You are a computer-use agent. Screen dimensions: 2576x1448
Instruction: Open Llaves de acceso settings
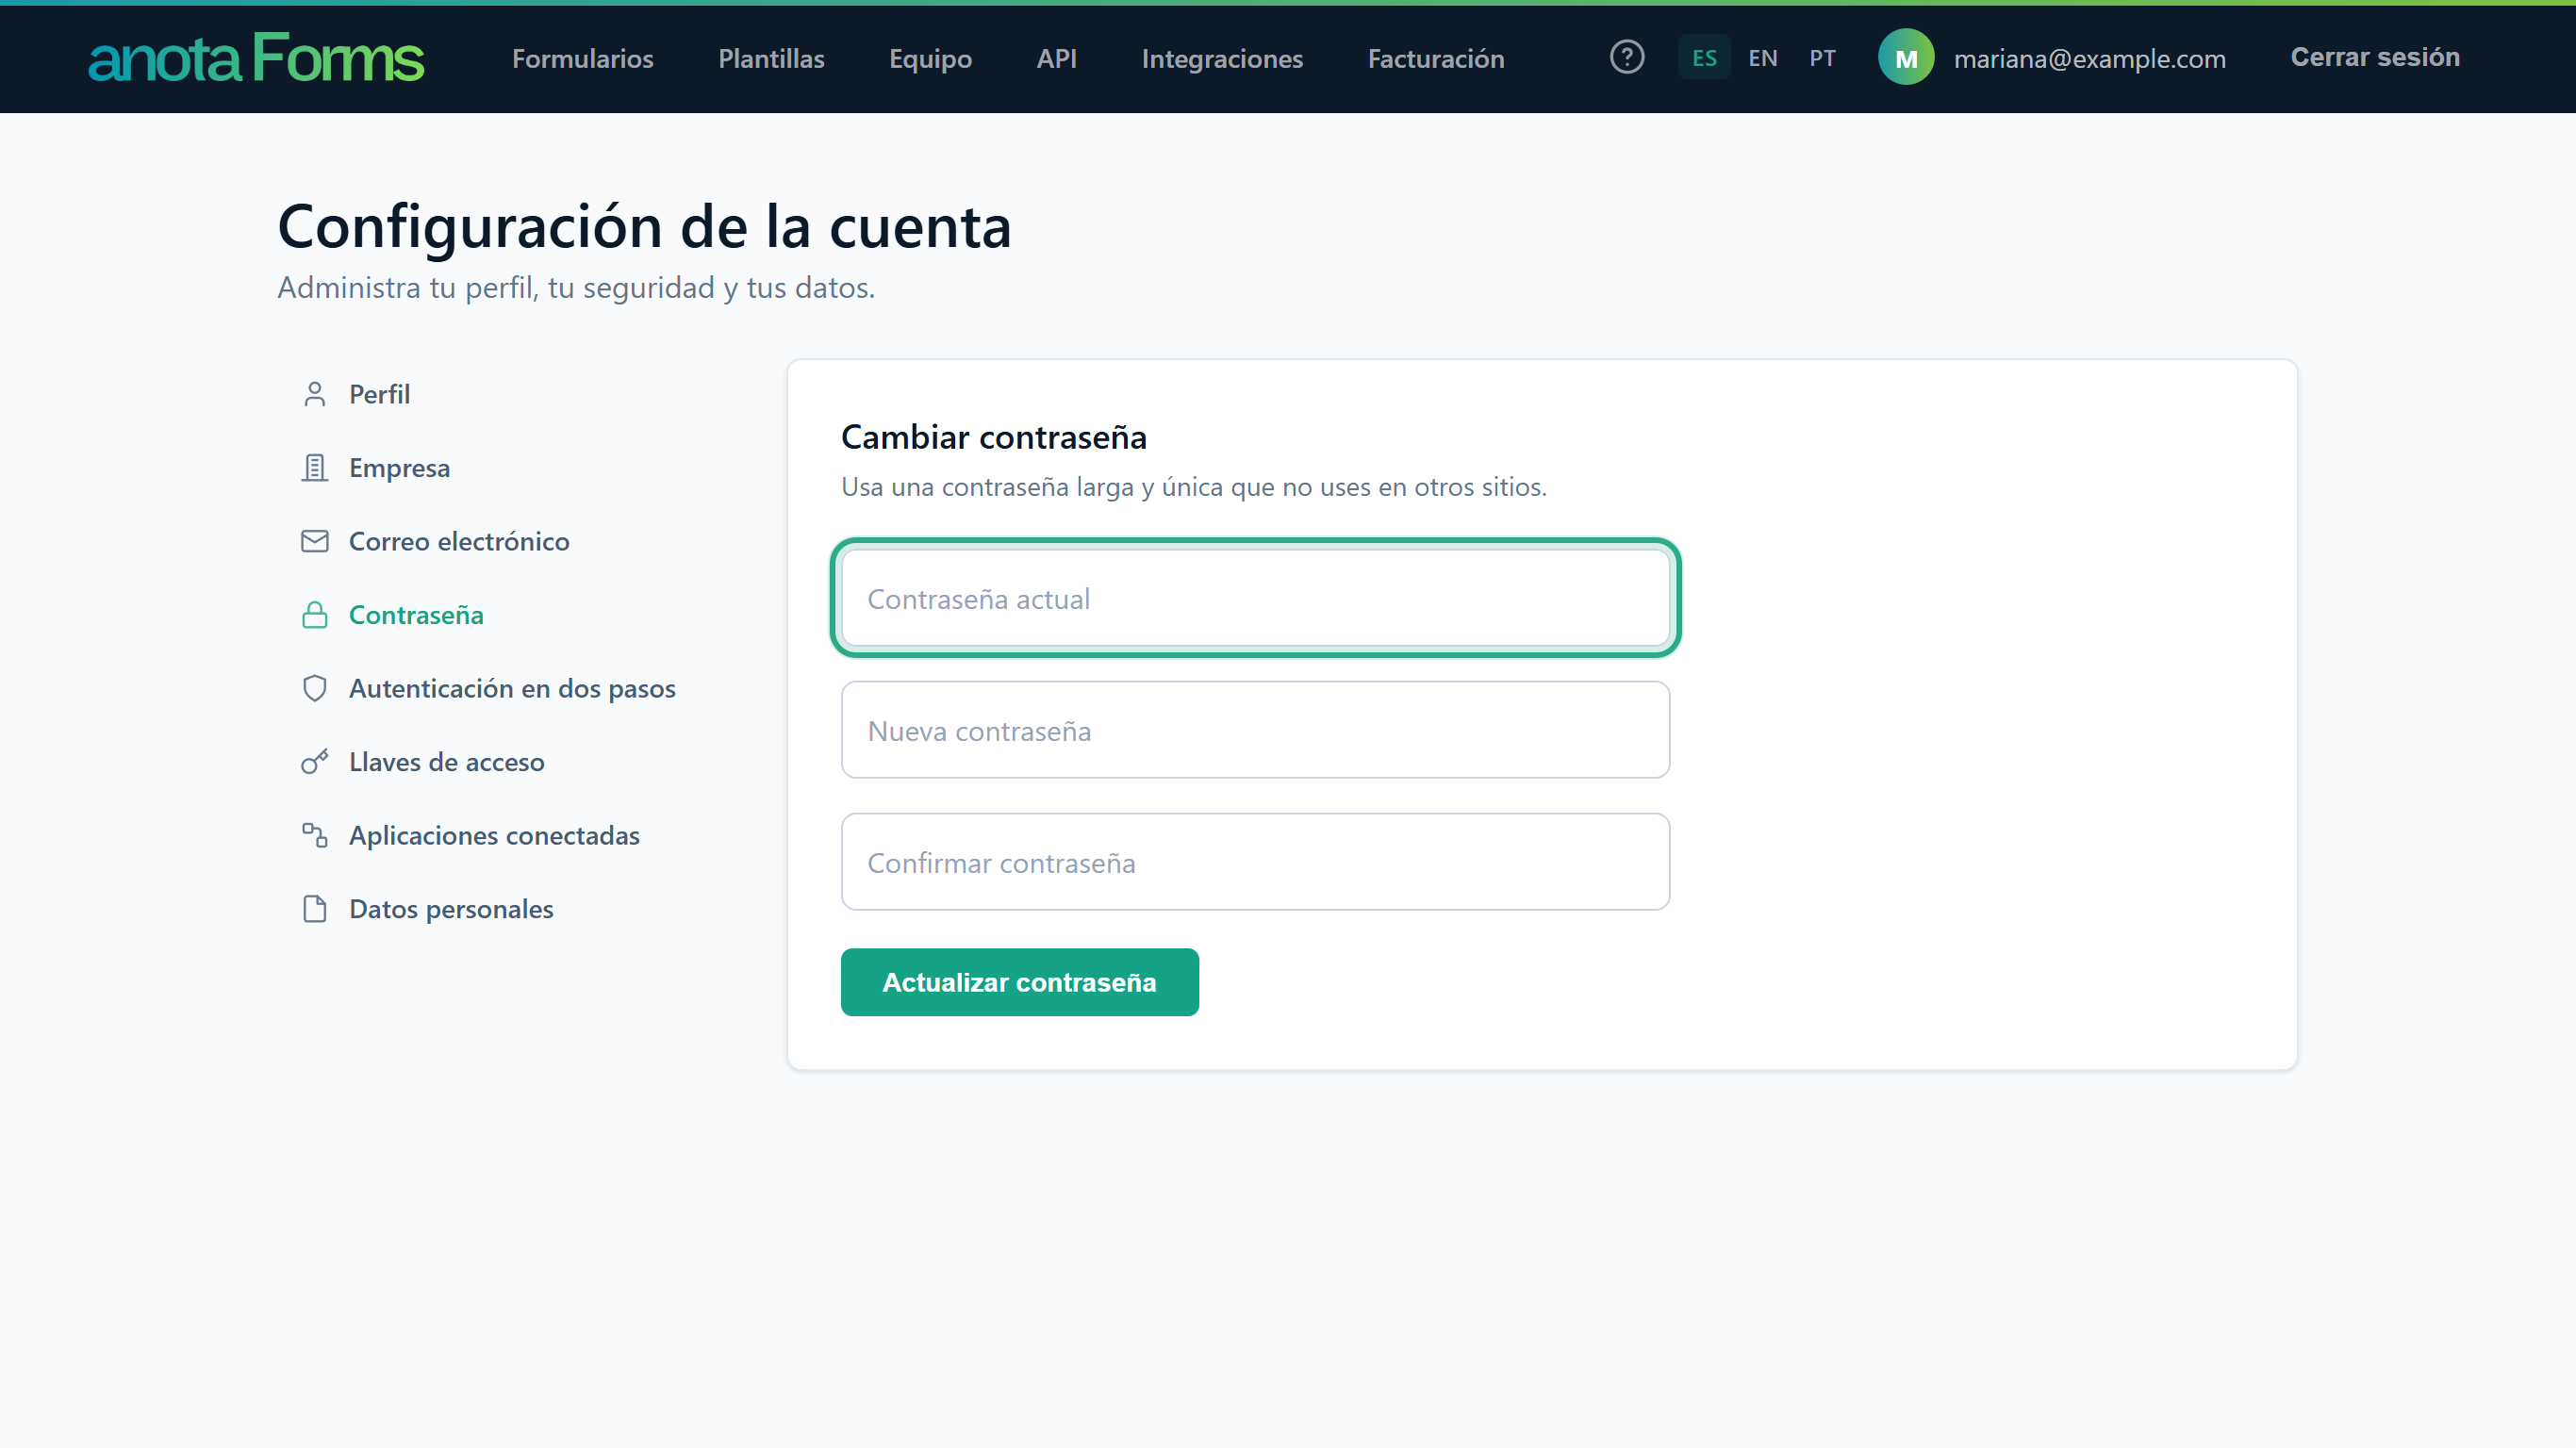tap(517, 762)
